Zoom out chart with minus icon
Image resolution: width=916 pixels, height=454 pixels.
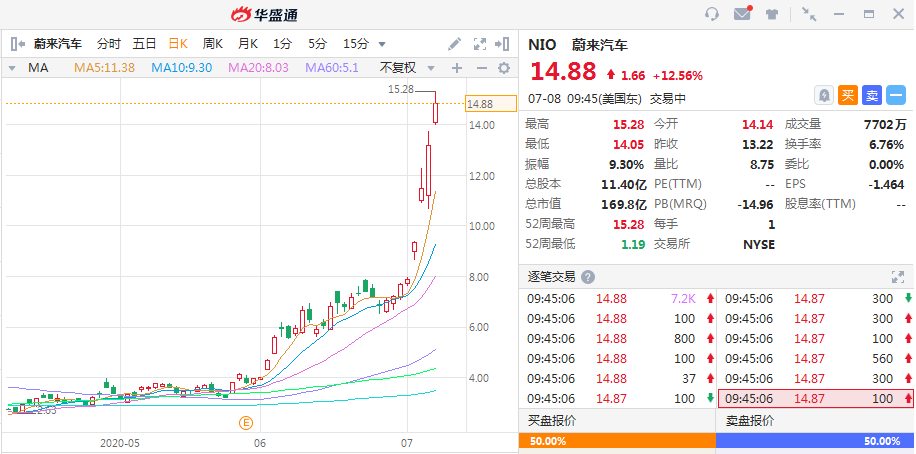[x=481, y=68]
